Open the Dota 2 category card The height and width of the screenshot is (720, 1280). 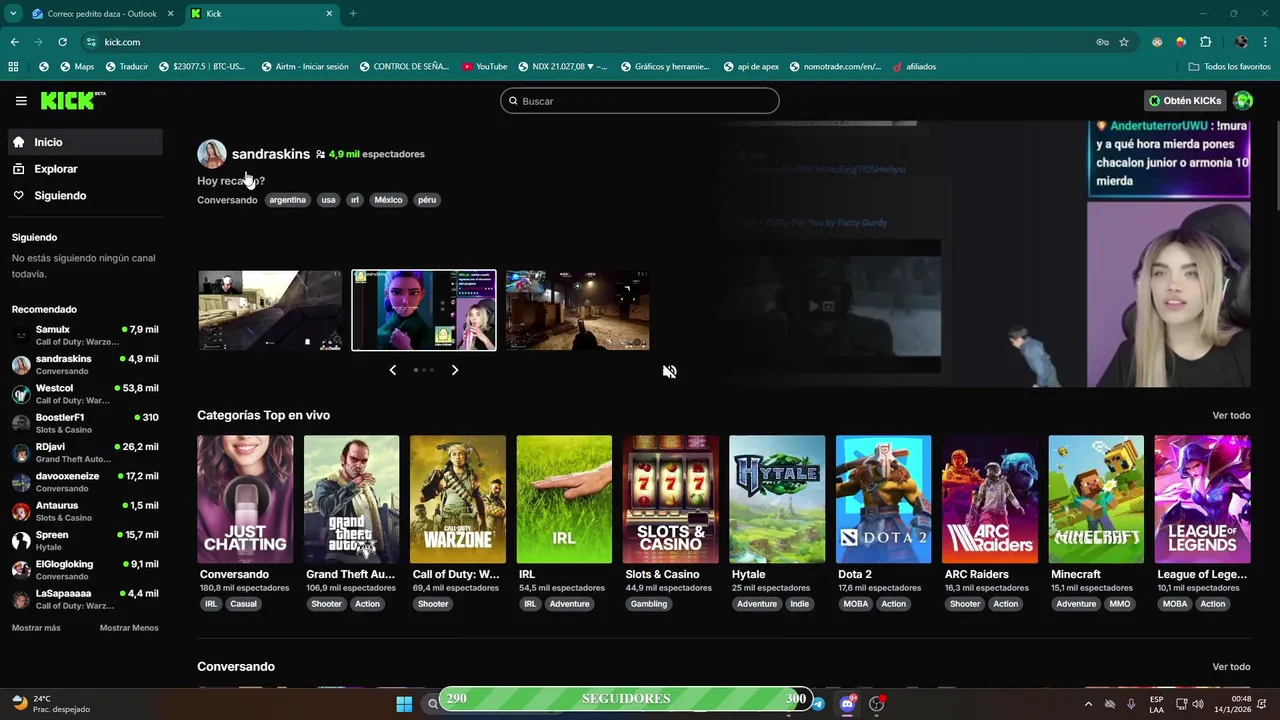pyautogui.click(x=883, y=499)
